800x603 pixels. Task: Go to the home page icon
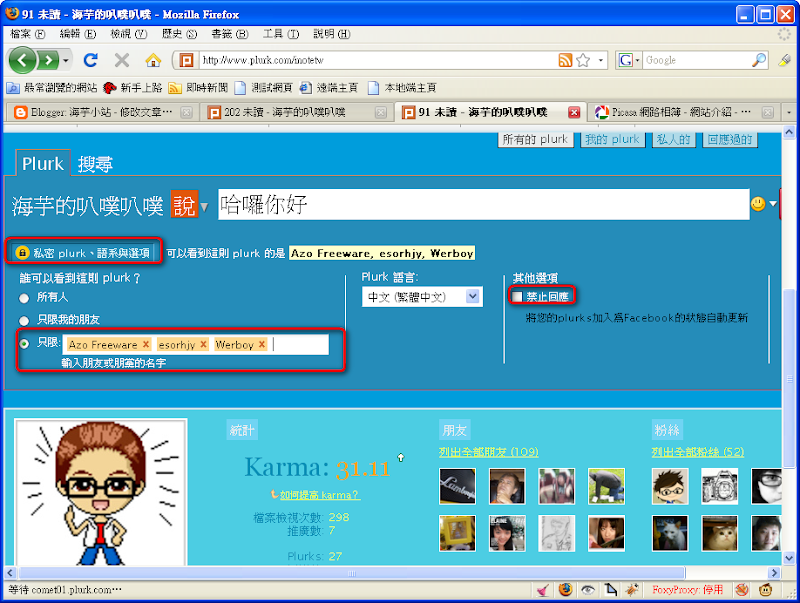tap(153, 60)
